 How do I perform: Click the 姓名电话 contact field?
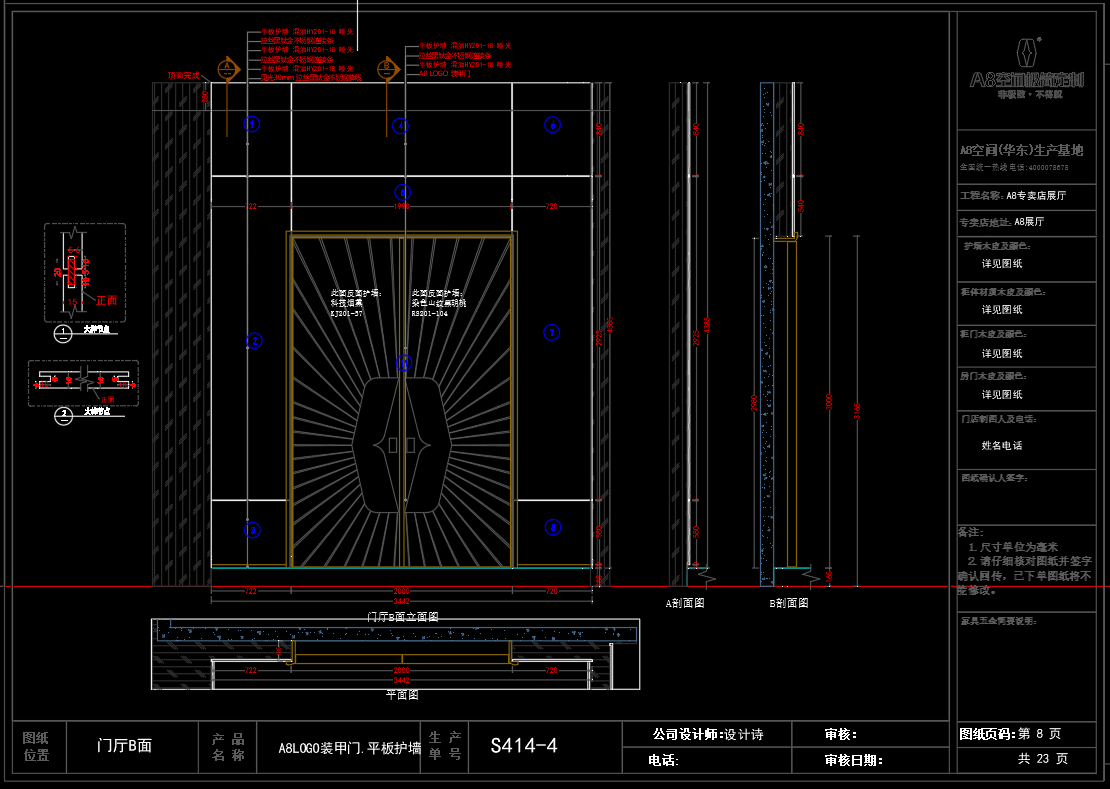[x=1001, y=445]
